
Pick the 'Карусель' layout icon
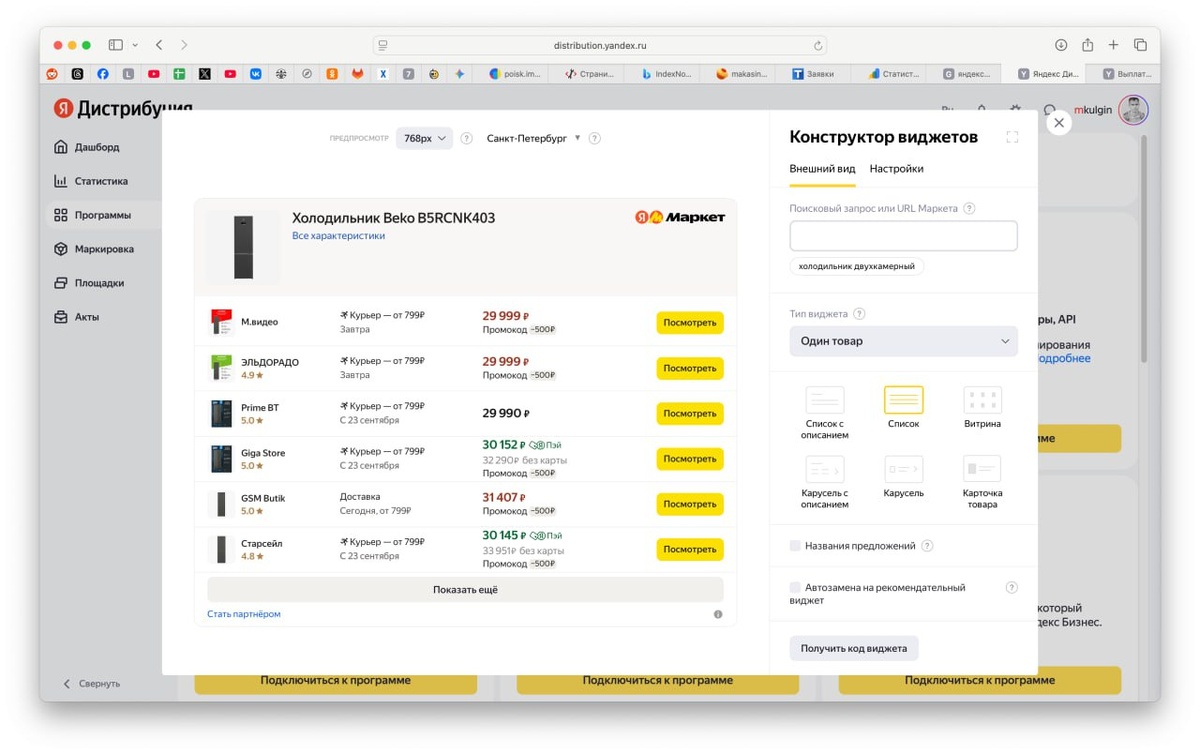click(x=903, y=469)
